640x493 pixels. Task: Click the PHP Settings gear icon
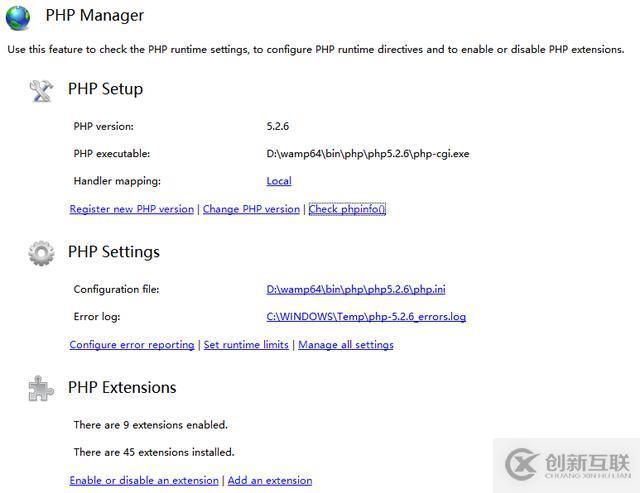click(41, 253)
